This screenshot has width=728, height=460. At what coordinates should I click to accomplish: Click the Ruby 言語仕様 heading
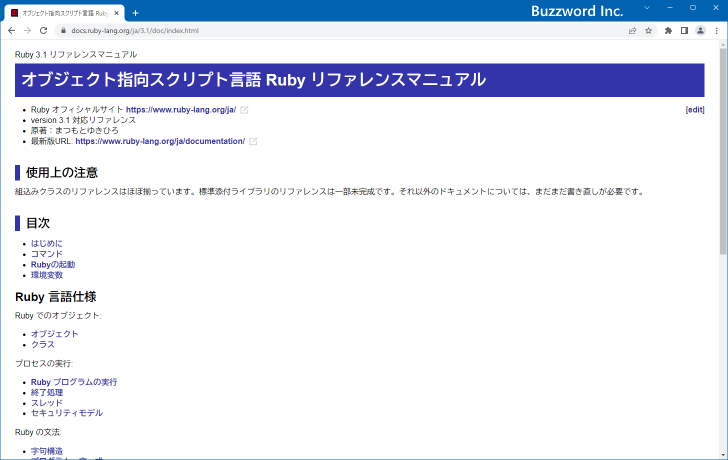click(x=56, y=297)
